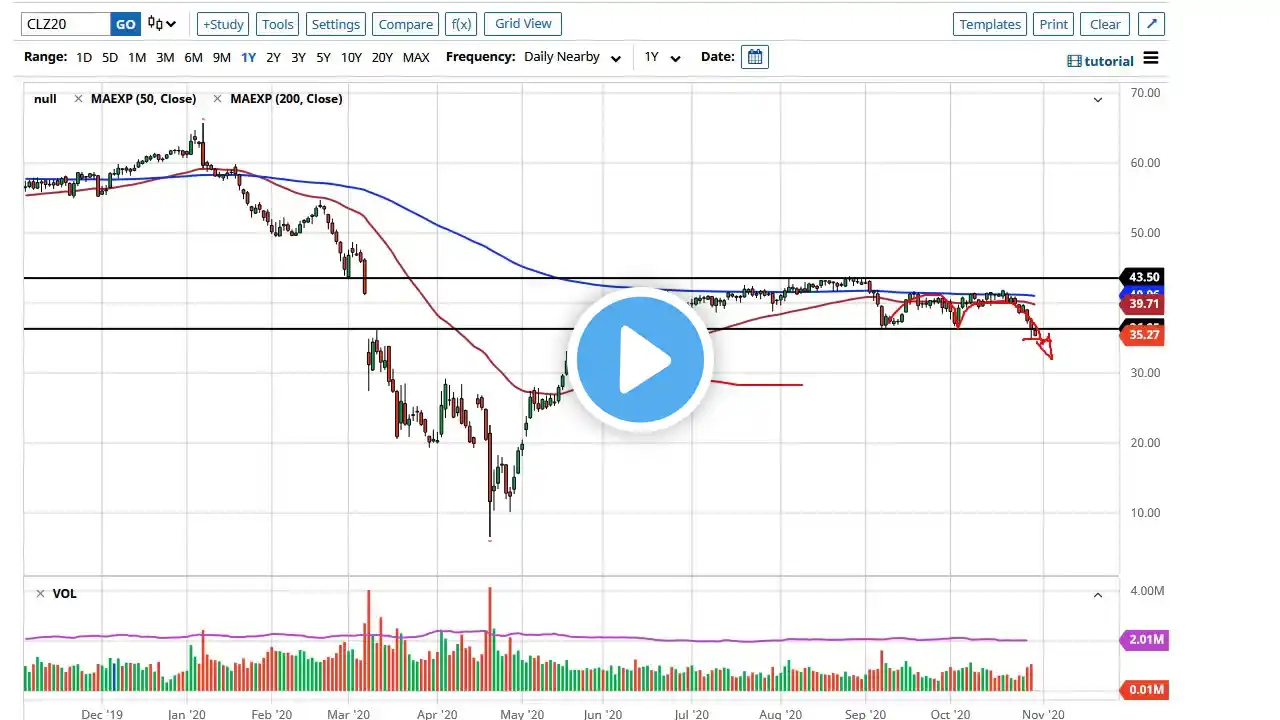This screenshot has height=720, width=1280.
Task: Select the 5D range
Action: tap(110, 57)
